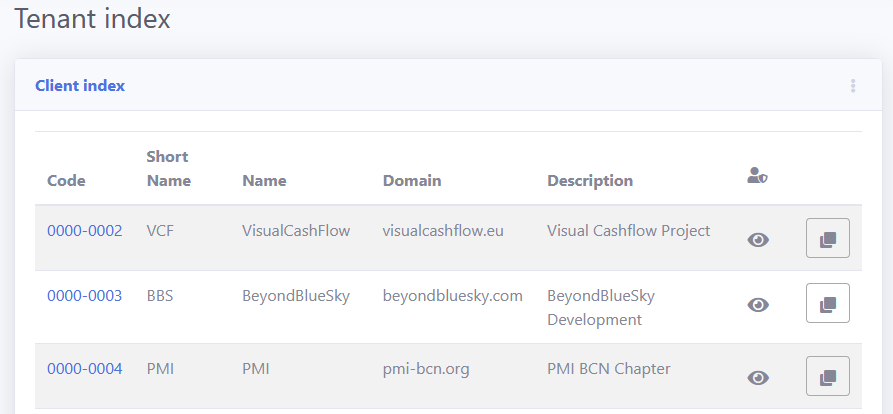Screen dimensions: 893x414
Task: Click the Domain column header
Action: point(412,181)
